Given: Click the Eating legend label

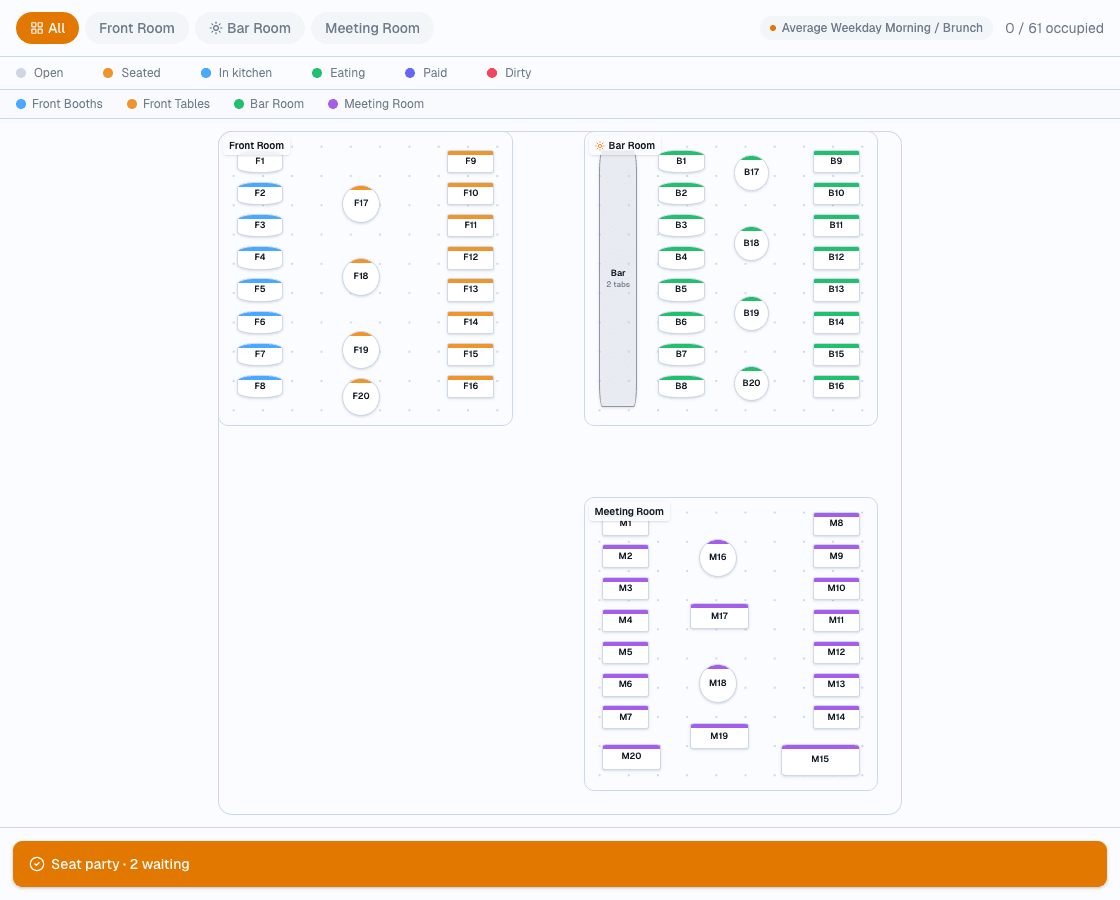Looking at the screenshot, I should (x=347, y=73).
